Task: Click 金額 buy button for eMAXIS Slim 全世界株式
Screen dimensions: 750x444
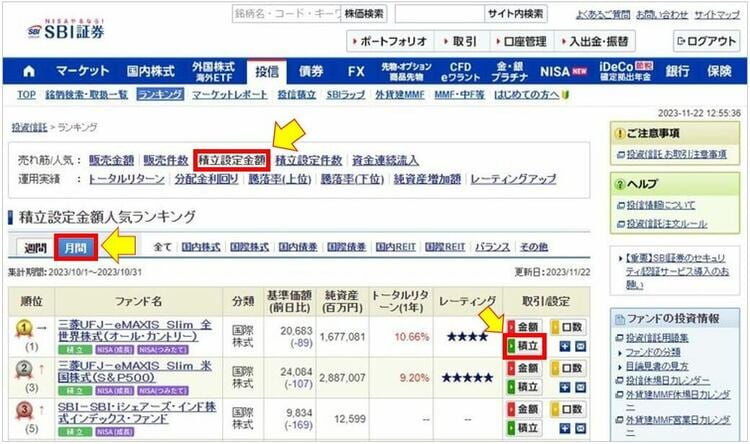Action: click(524, 327)
